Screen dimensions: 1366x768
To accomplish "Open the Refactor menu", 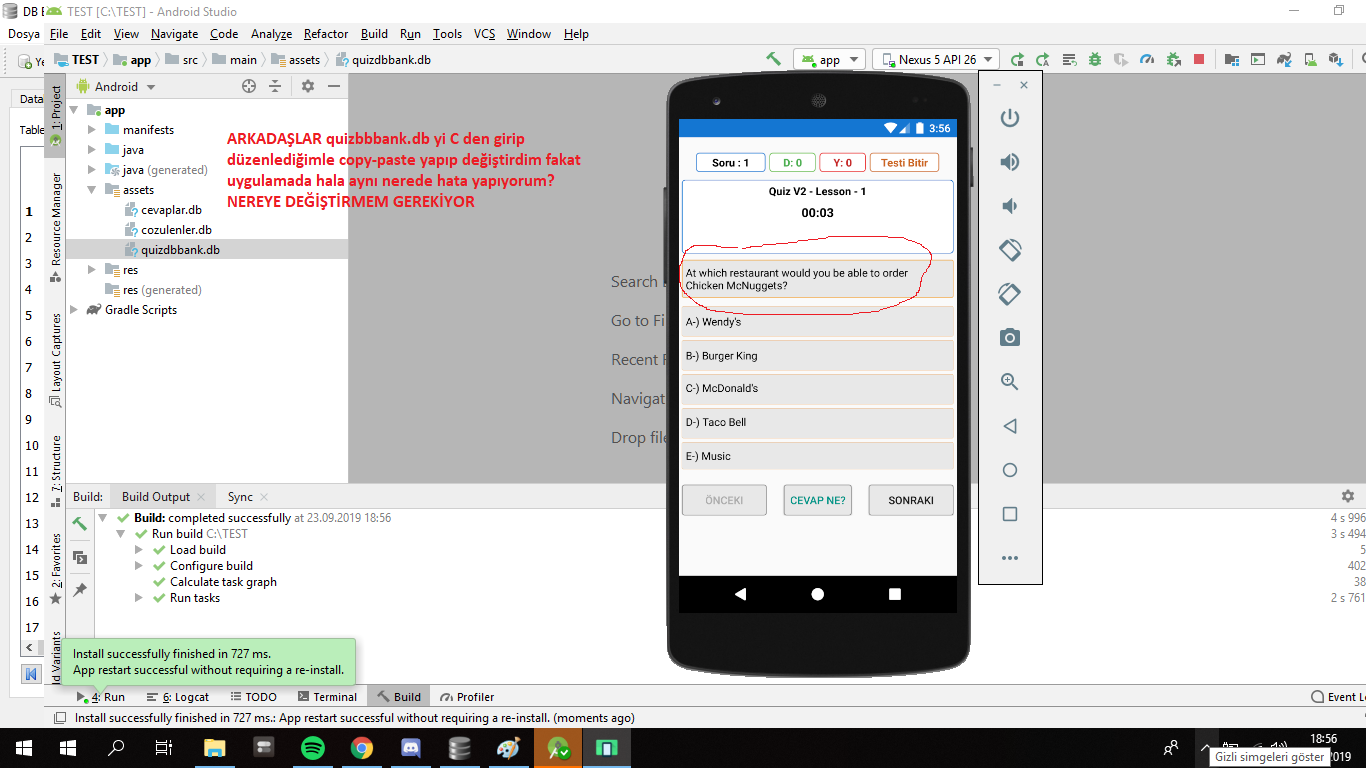I will 326,34.
